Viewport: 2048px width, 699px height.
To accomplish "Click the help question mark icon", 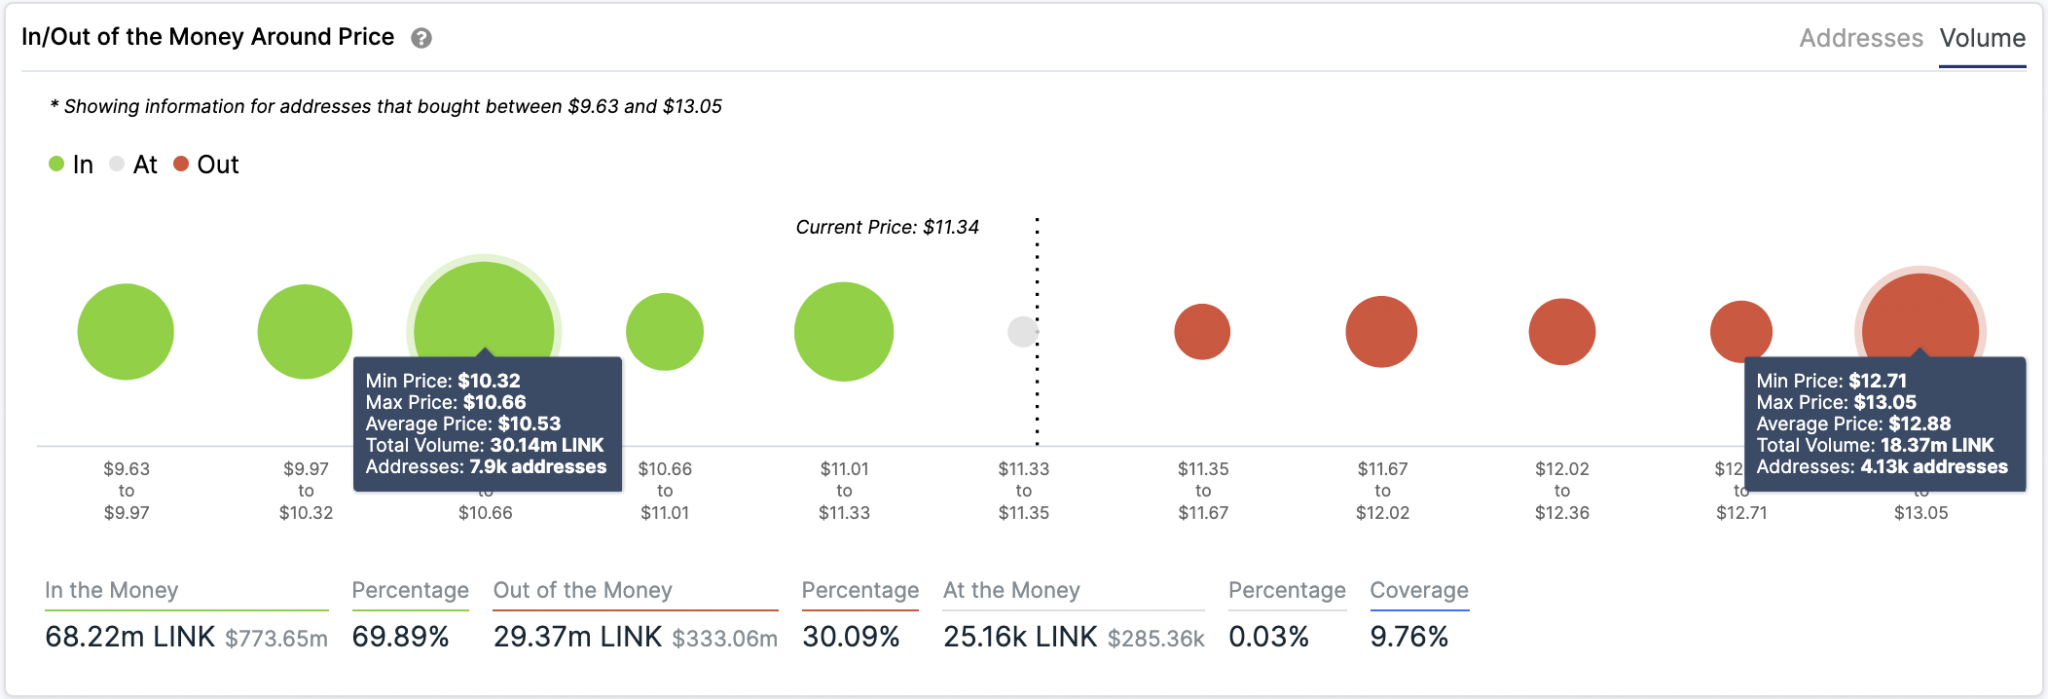I will (x=422, y=38).
